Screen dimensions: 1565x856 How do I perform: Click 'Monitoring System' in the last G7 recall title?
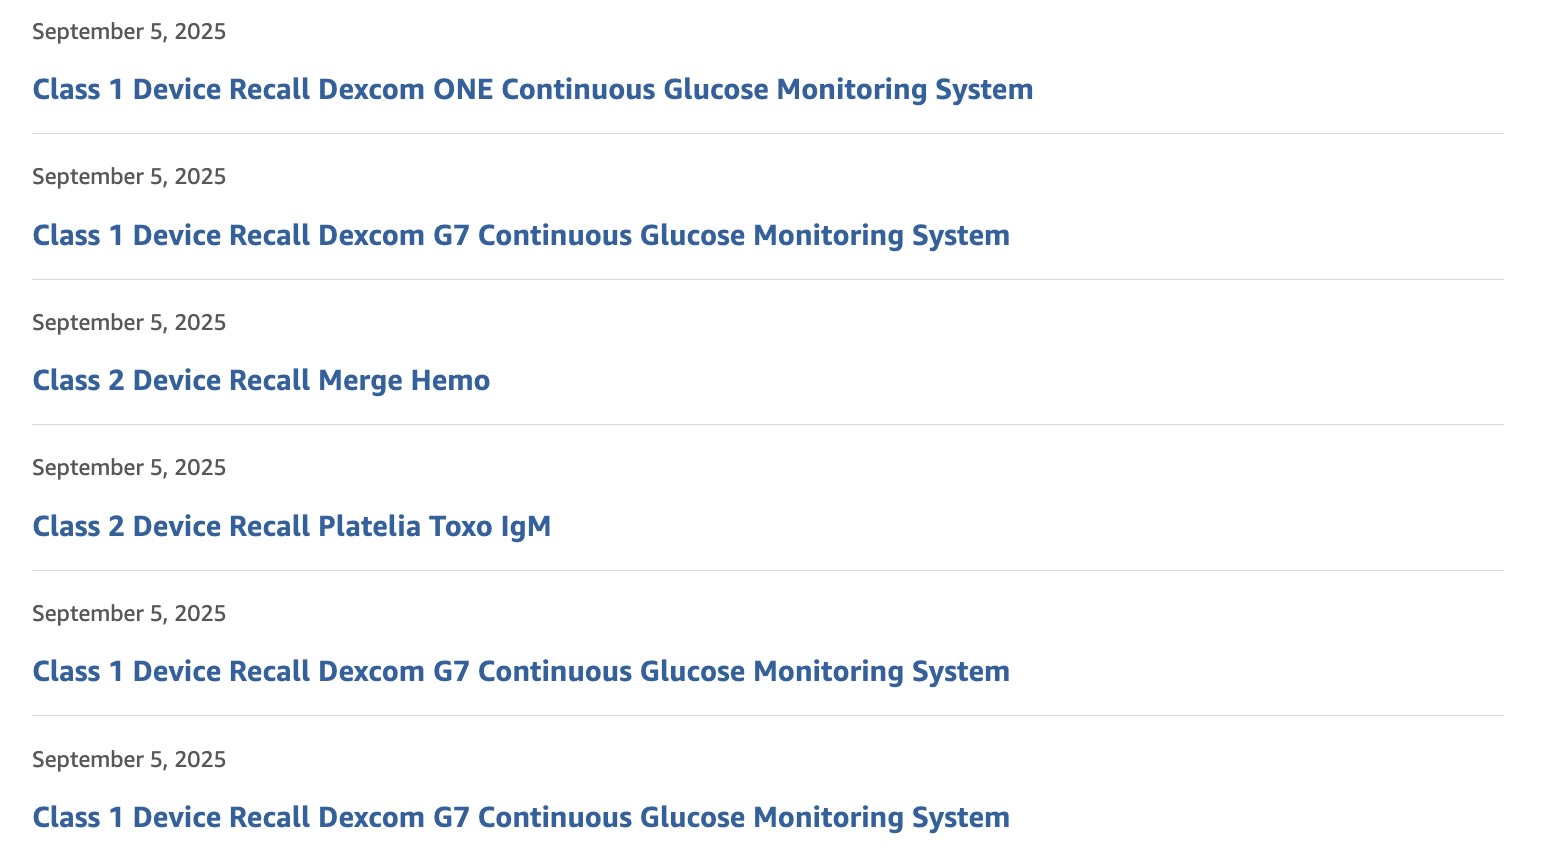881,817
